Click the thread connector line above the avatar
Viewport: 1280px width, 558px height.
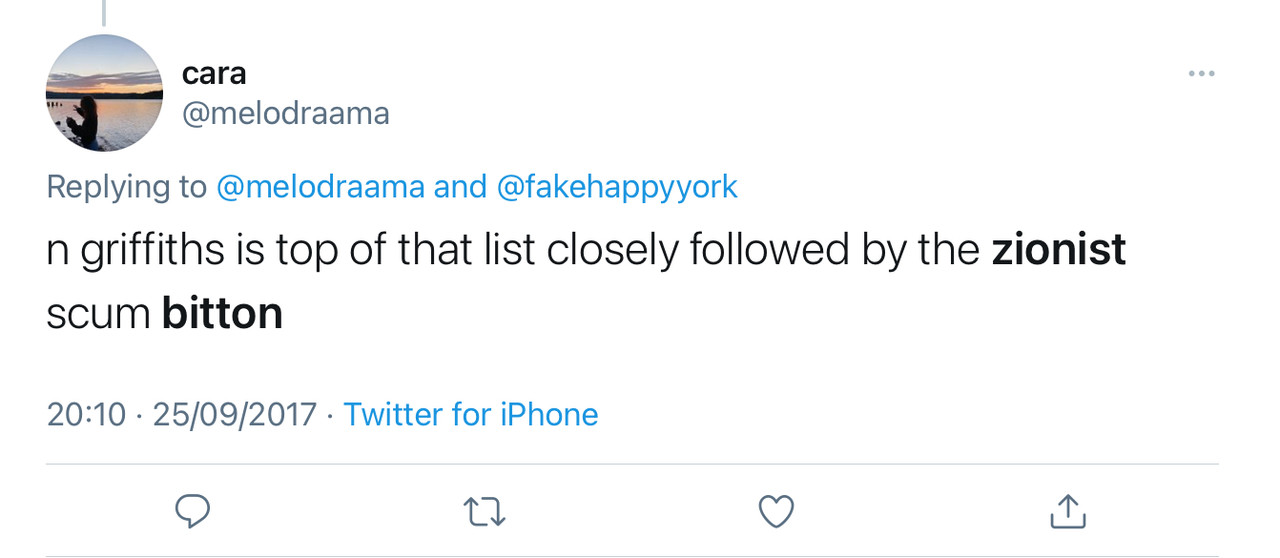coord(104,12)
